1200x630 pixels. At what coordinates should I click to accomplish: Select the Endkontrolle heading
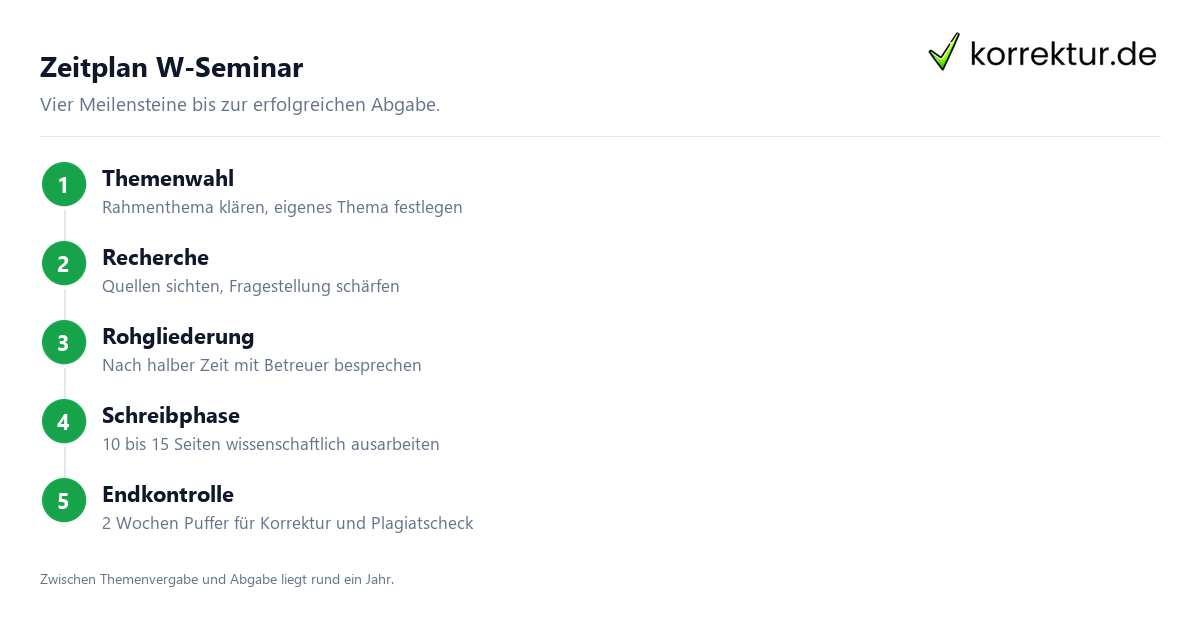[x=168, y=495]
